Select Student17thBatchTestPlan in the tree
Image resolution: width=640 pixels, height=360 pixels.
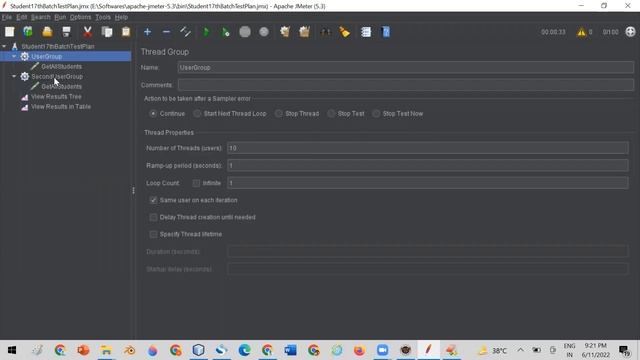point(58,47)
